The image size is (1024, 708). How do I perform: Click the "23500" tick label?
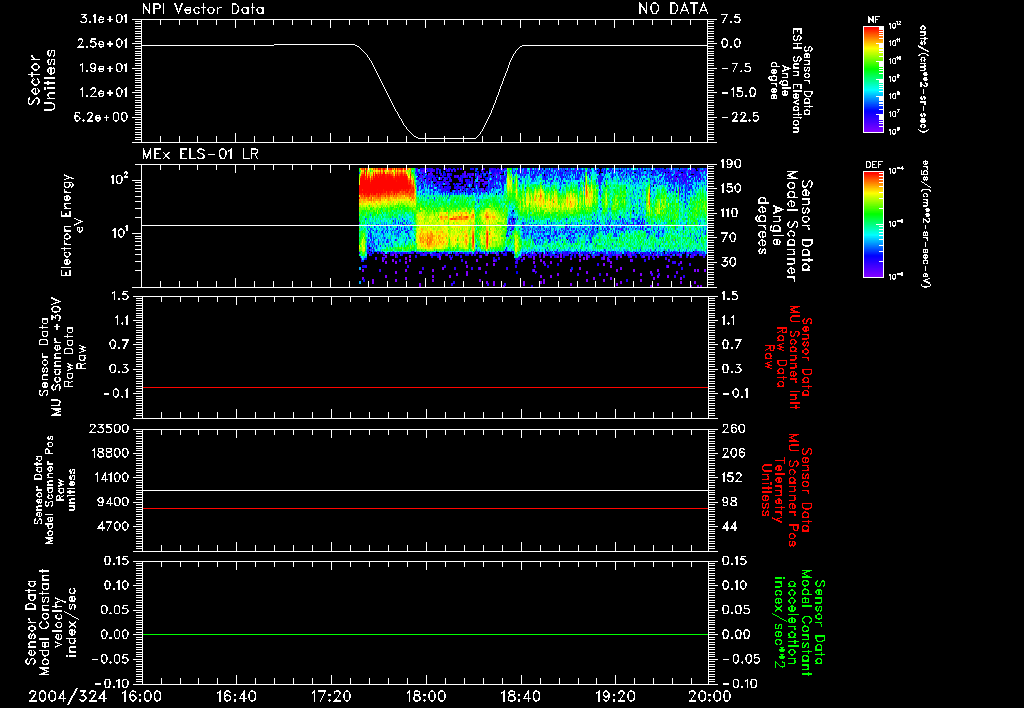(x=108, y=429)
